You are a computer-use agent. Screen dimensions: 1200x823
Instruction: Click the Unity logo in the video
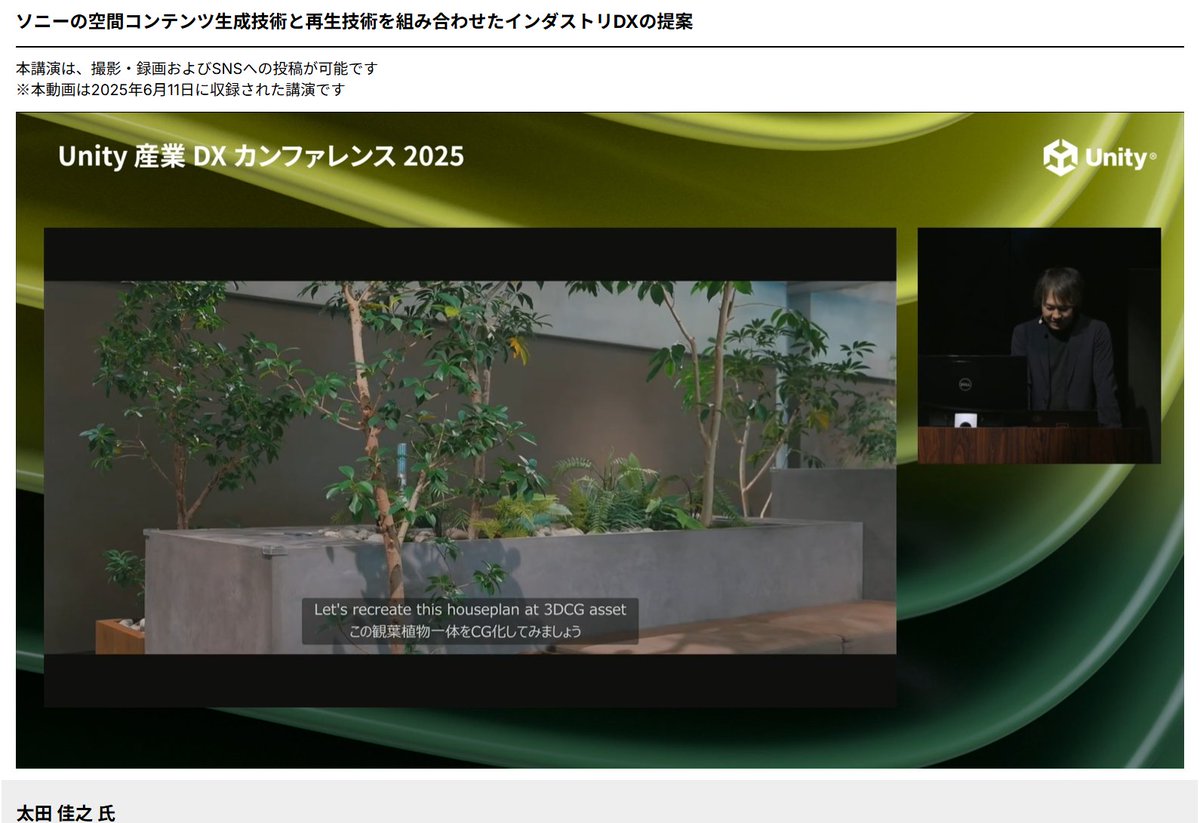[x=1100, y=158]
